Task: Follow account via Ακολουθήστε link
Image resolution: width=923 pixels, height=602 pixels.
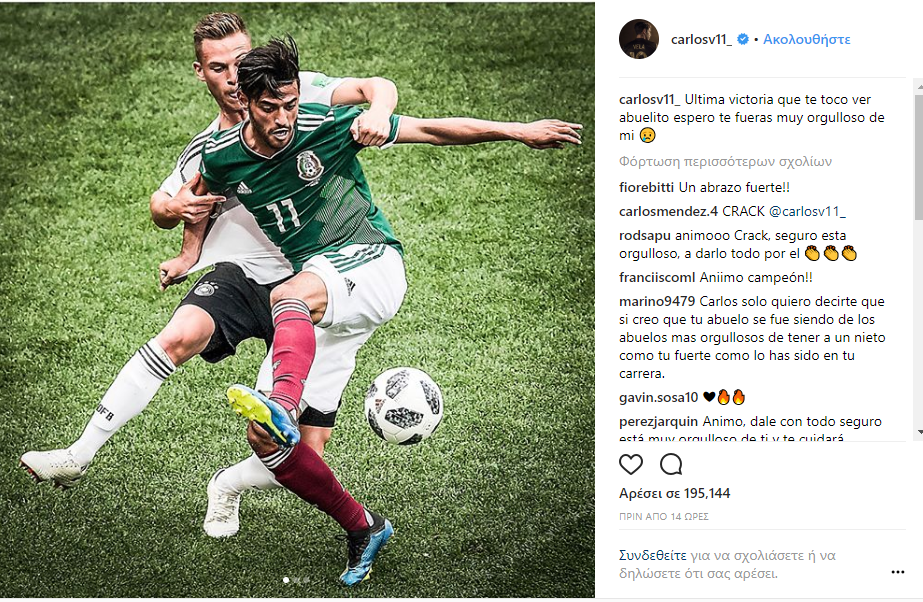Action: click(x=806, y=39)
